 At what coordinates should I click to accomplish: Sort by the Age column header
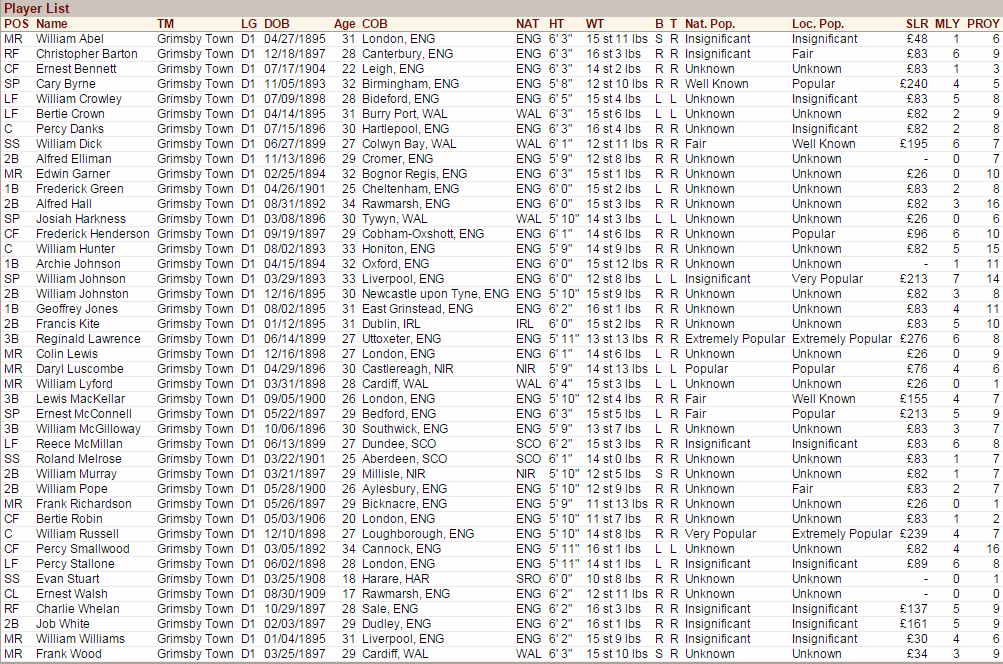tap(344, 24)
